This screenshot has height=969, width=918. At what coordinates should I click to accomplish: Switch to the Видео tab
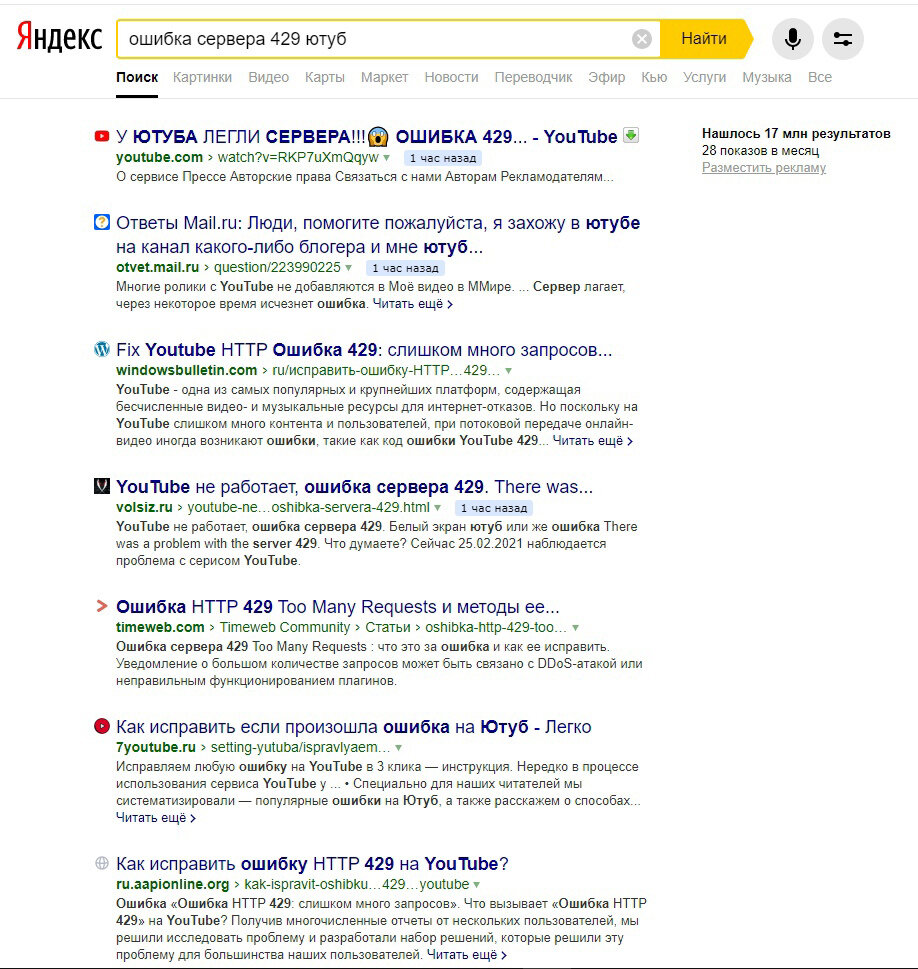pos(268,77)
